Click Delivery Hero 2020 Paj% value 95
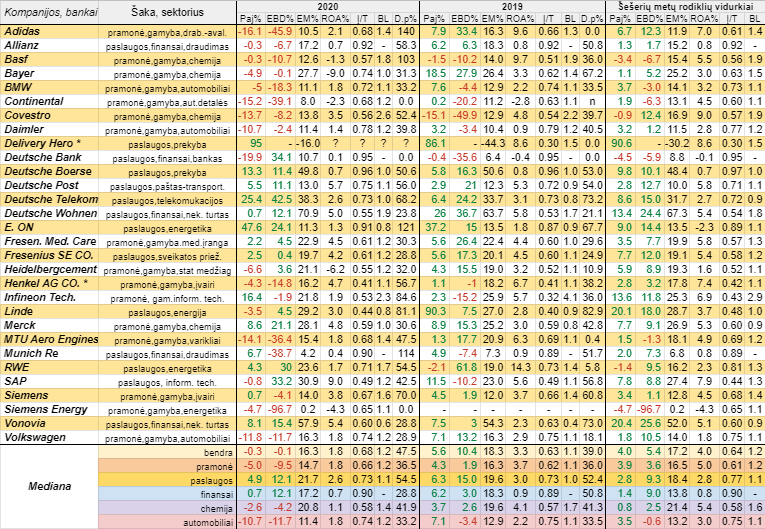The height and width of the screenshot is (529, 765). (x=256, y=144)
